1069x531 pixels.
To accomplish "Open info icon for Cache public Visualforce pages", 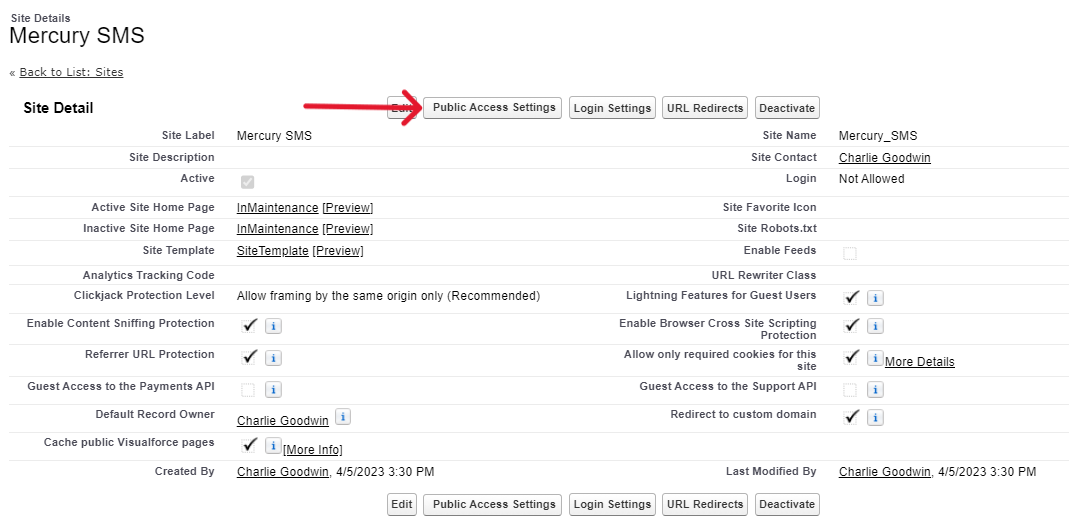I will (273, 446).
